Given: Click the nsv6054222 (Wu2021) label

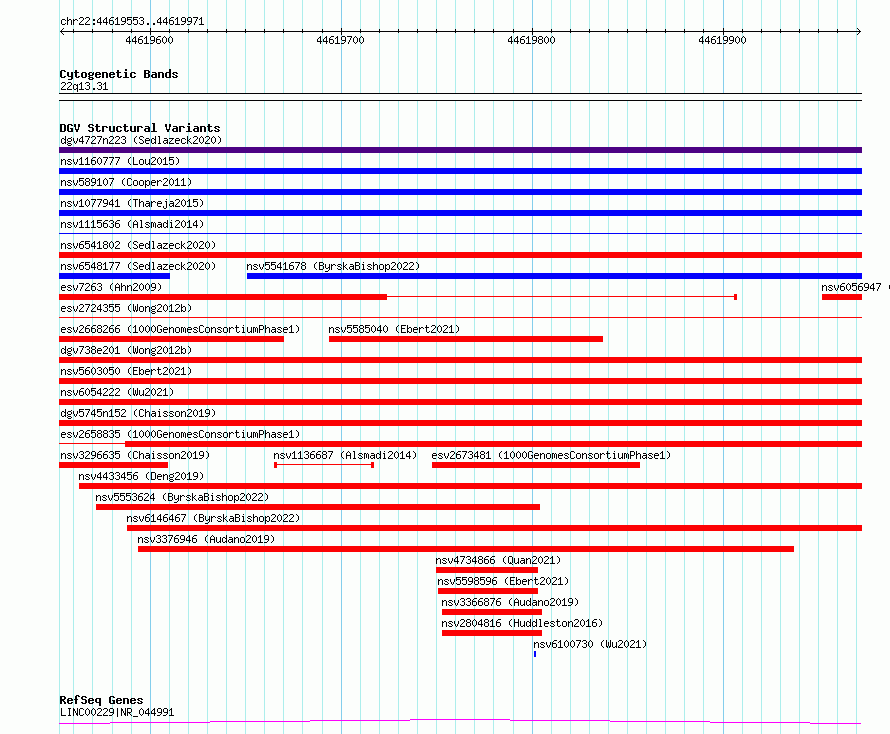Looking at the screenshot, I should (117, 392).
